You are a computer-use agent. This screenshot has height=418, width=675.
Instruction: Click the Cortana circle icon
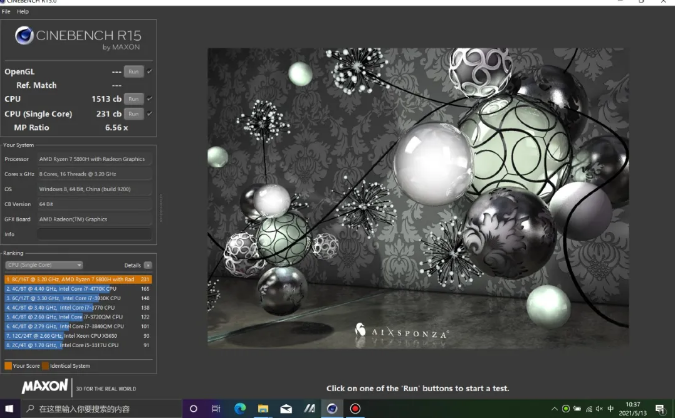coord(194,409)
